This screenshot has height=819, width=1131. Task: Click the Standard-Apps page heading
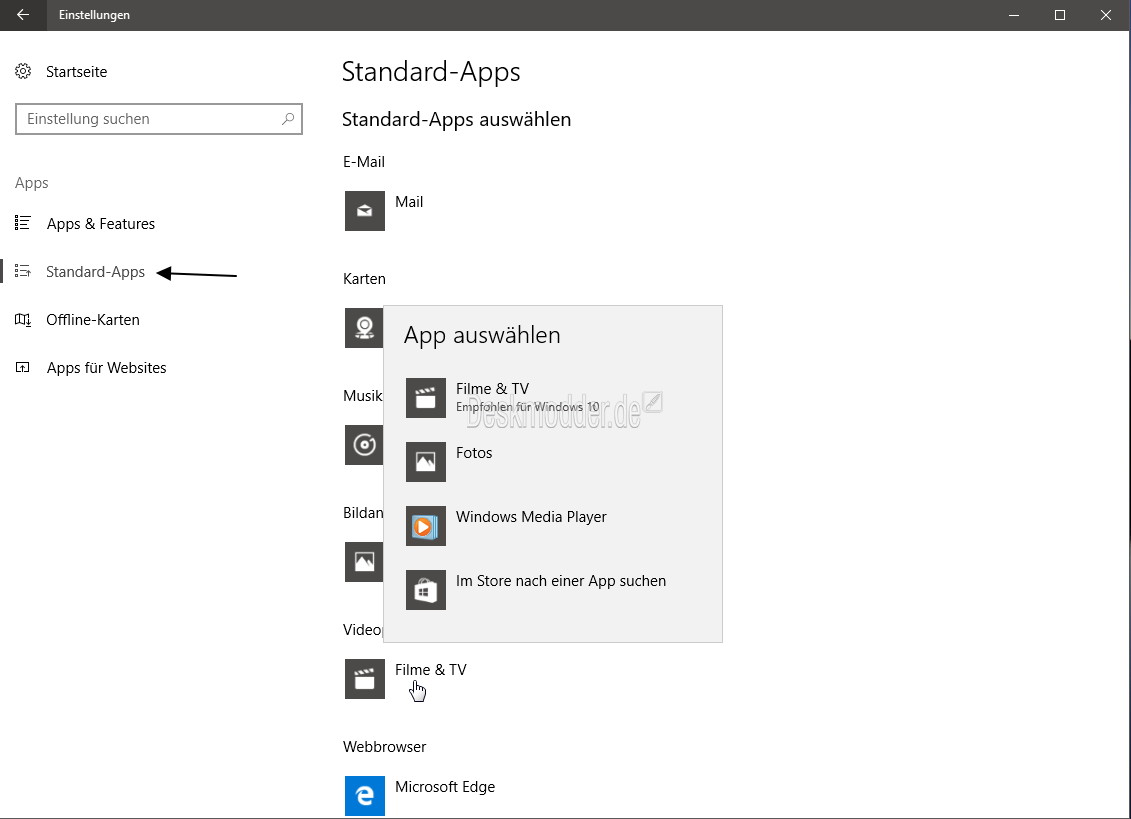coord(431,72)
